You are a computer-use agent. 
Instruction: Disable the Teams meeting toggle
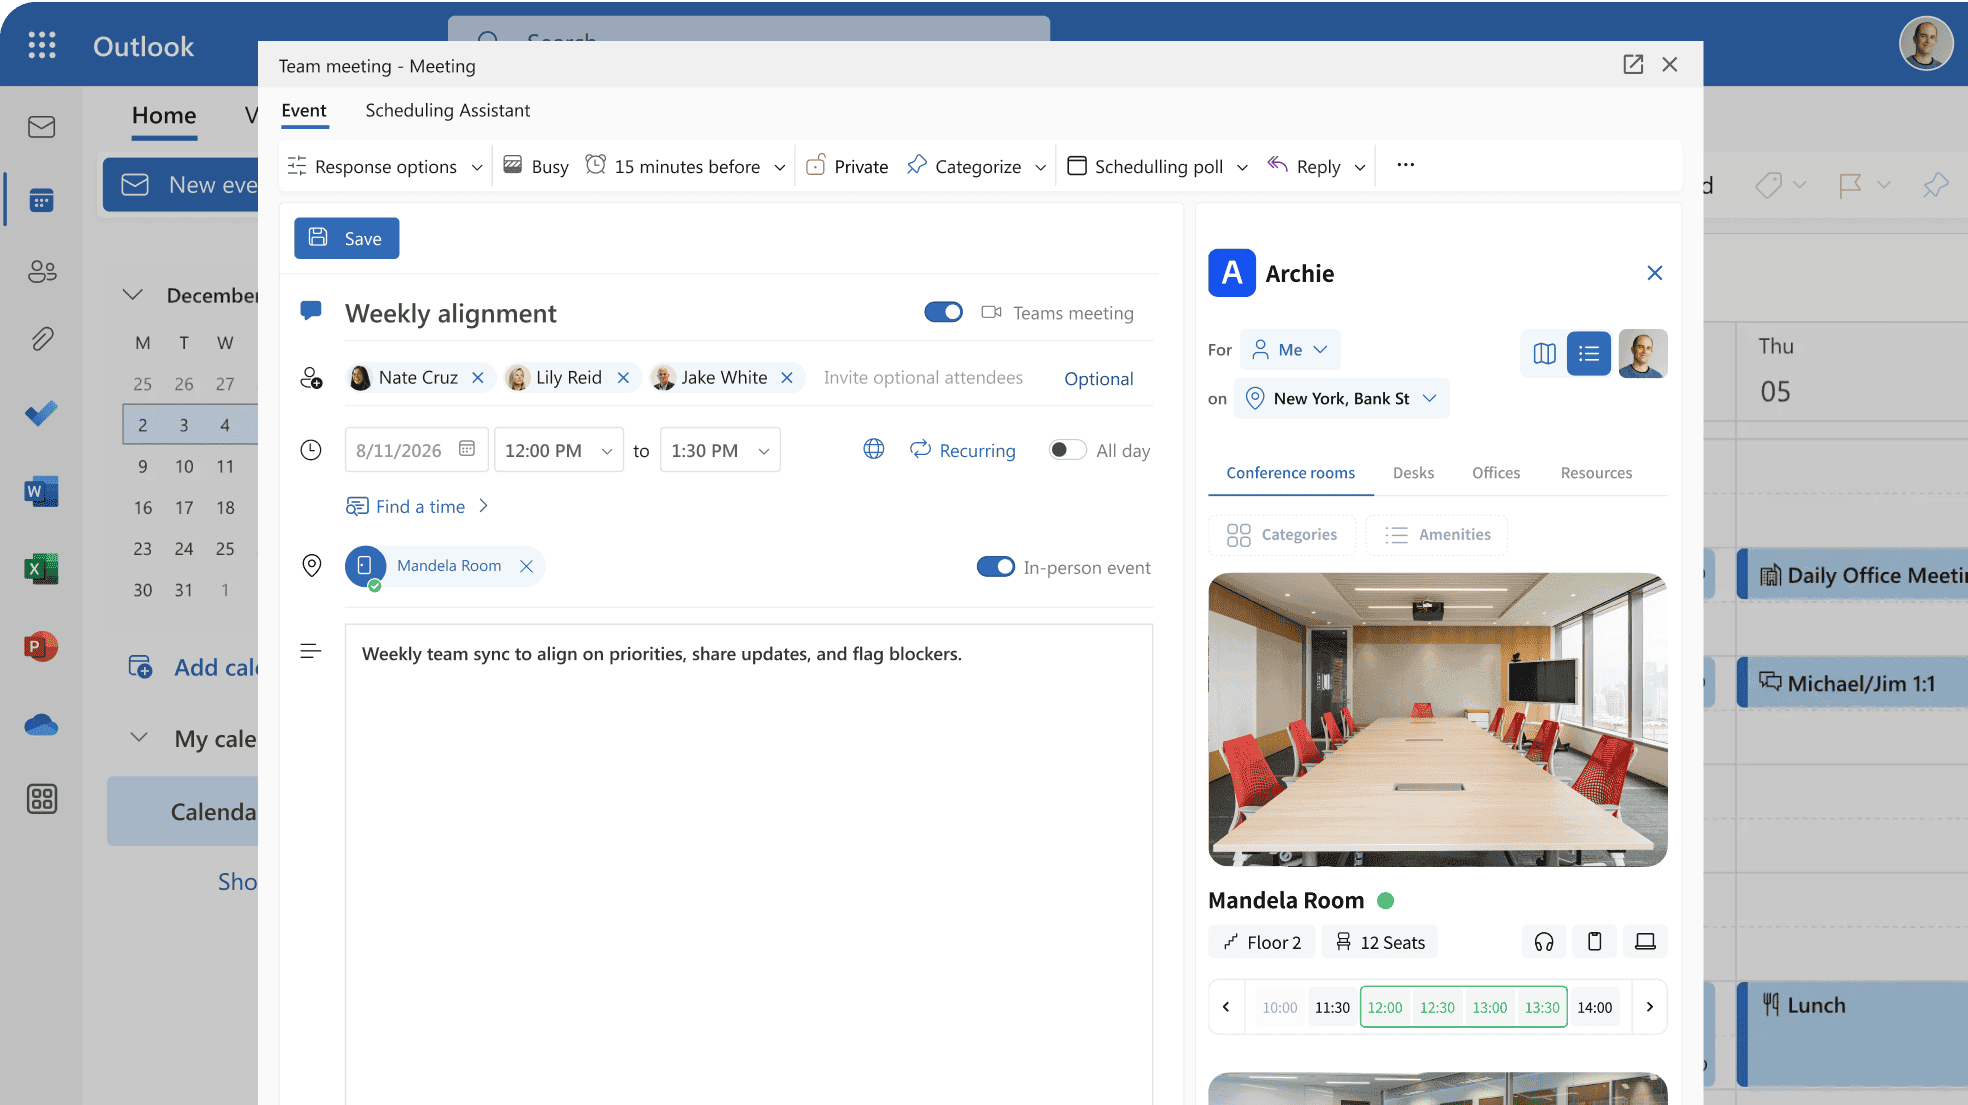click(x=943, y=313)
